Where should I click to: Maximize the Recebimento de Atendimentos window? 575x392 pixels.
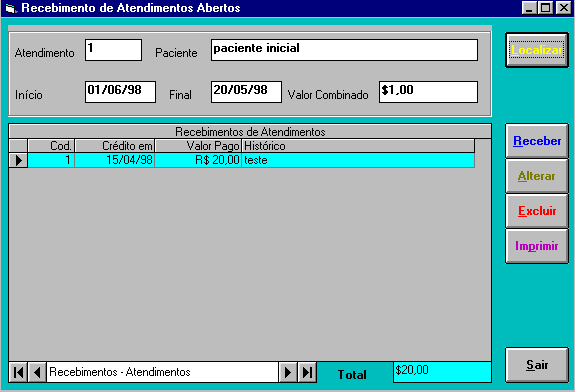tap(546, 8)
